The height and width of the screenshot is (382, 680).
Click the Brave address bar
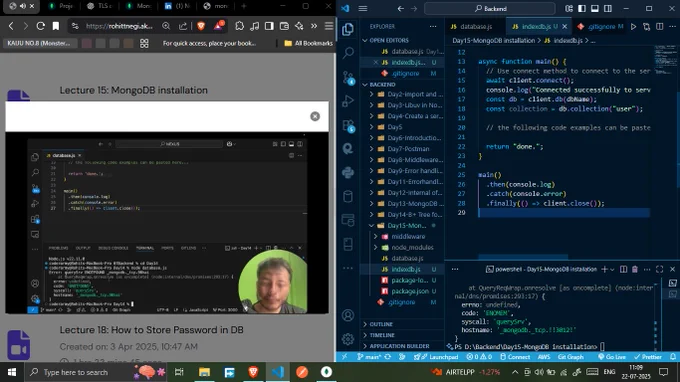coord(119,26)
